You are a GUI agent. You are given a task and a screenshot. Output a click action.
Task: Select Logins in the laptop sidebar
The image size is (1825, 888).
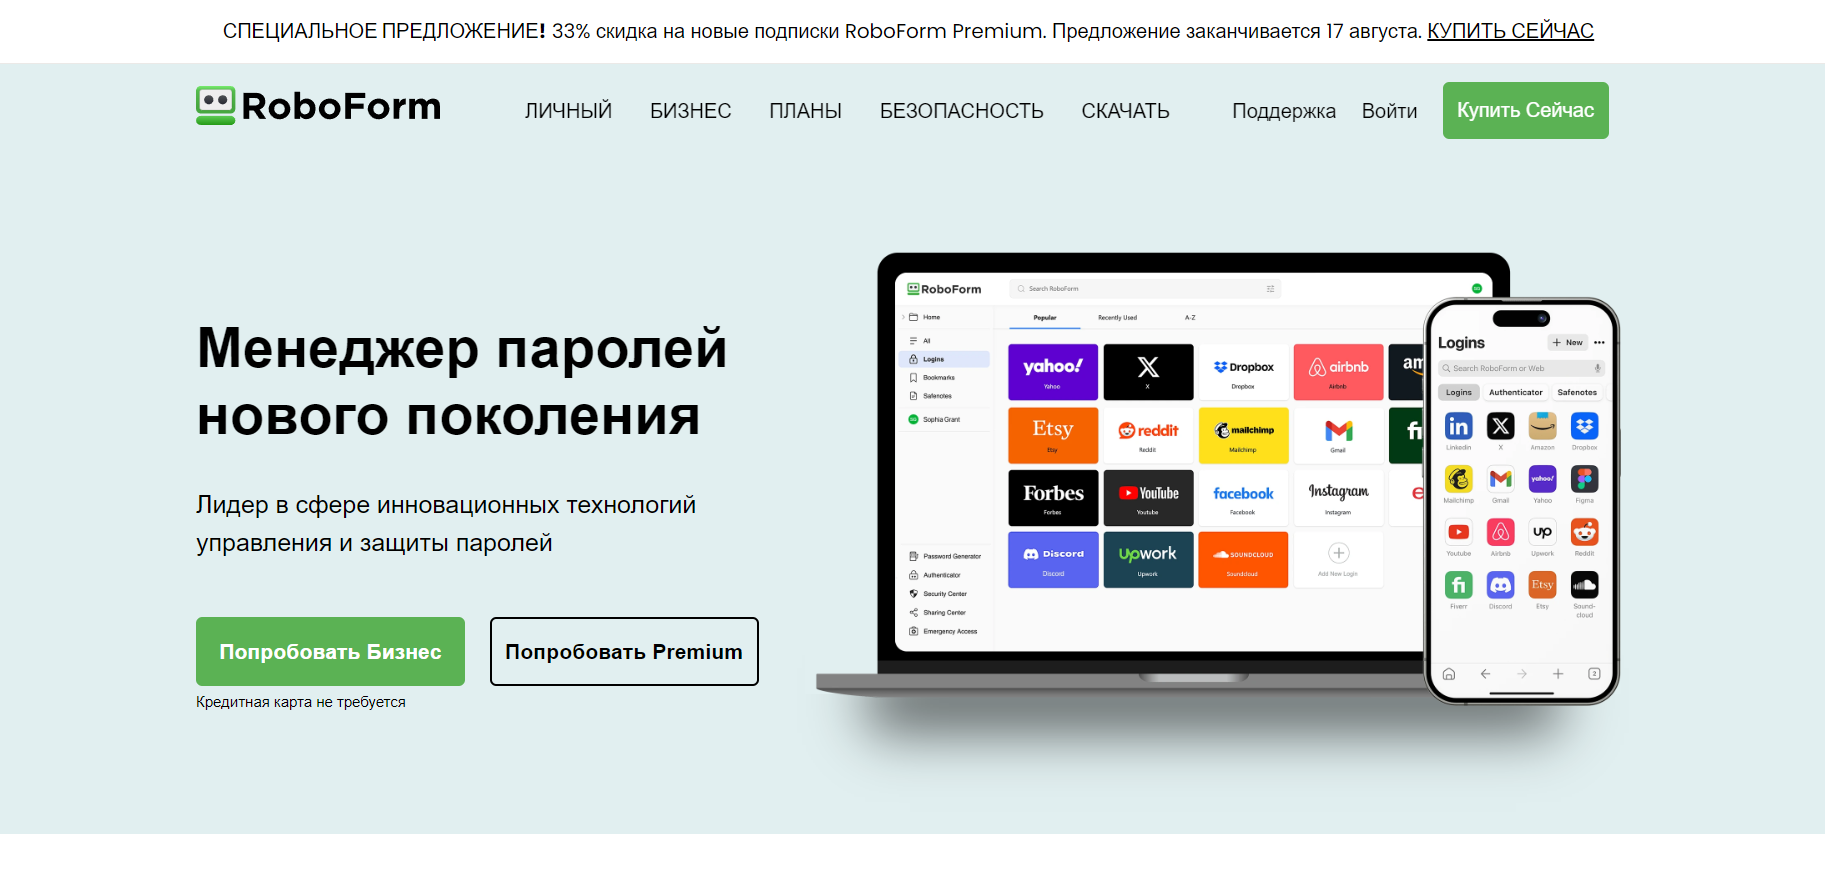pyautogui.click(x=944, y=359)
